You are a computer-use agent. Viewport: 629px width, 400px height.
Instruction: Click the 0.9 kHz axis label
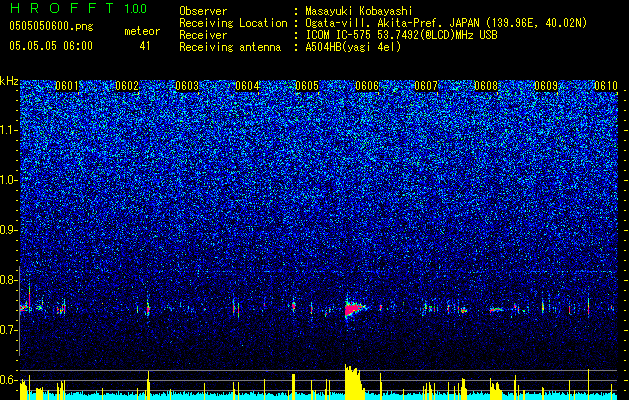click(x=9, y=230)
